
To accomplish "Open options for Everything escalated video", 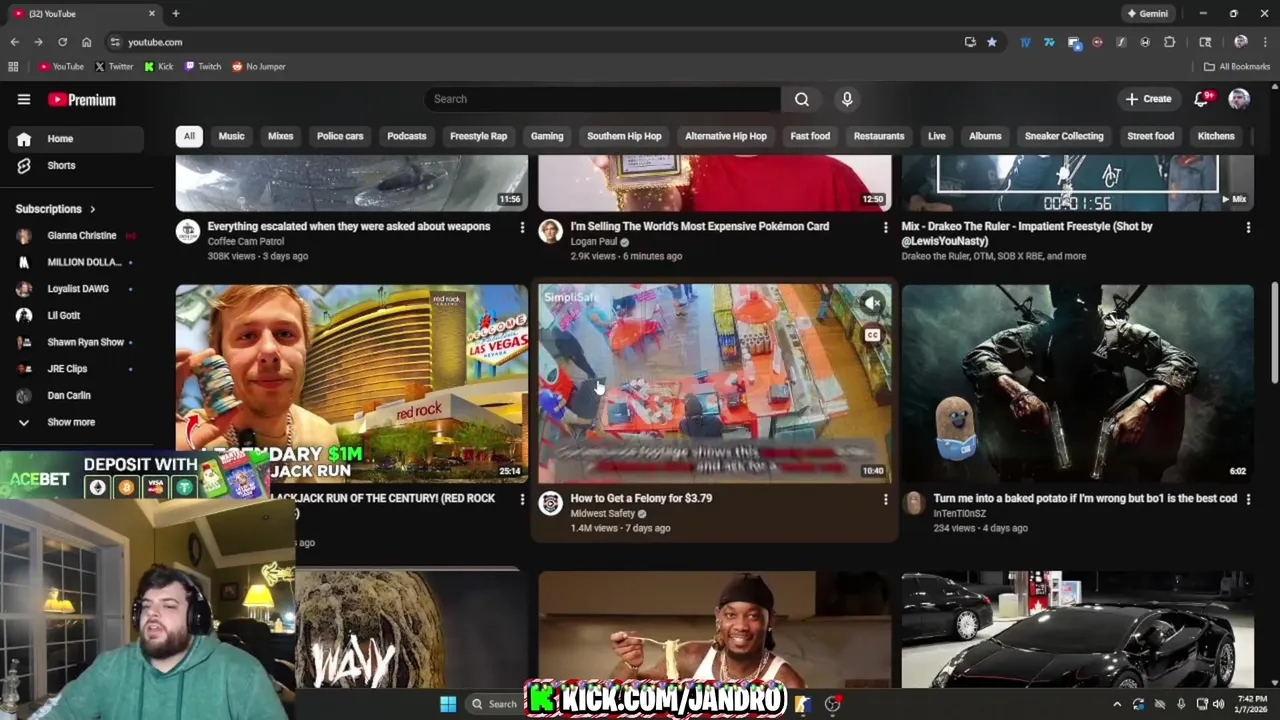I will coord(522,227).
